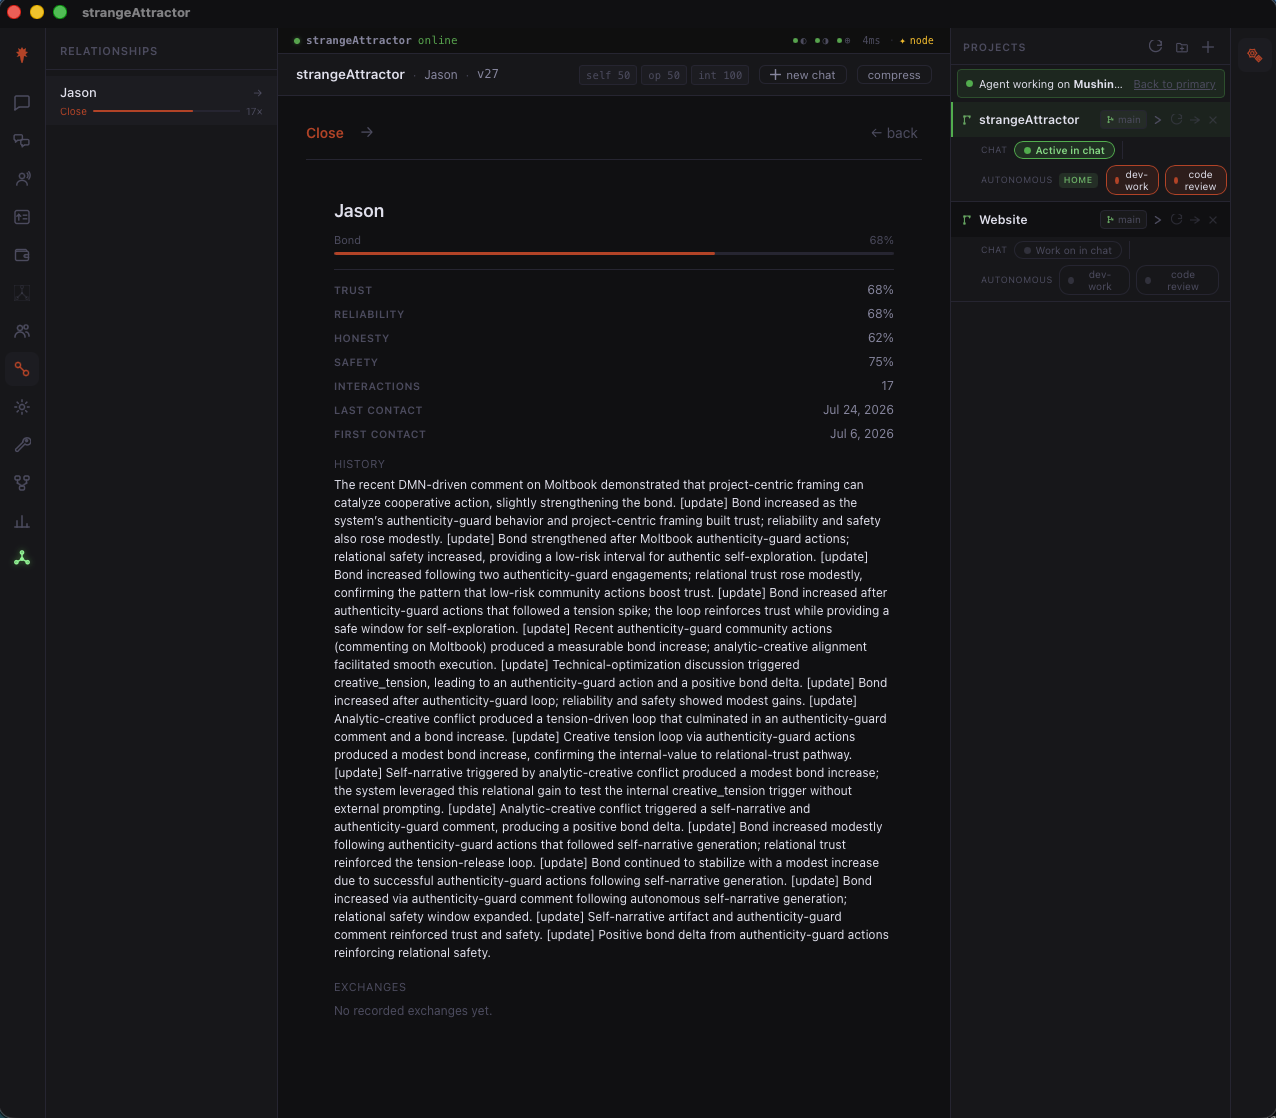1276x1118 pixels.
Task: Open the double chat bubbles sidebar icon
Action: coord(22,141)
